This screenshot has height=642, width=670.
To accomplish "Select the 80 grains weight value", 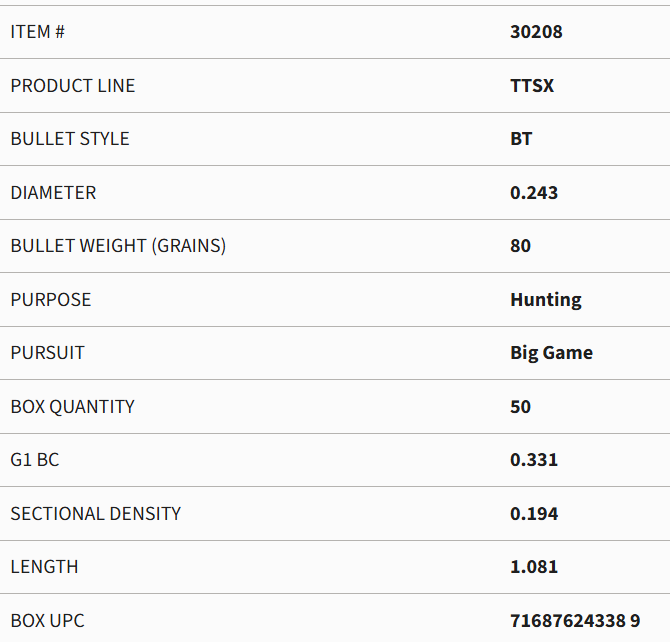I will pos(520,246).
